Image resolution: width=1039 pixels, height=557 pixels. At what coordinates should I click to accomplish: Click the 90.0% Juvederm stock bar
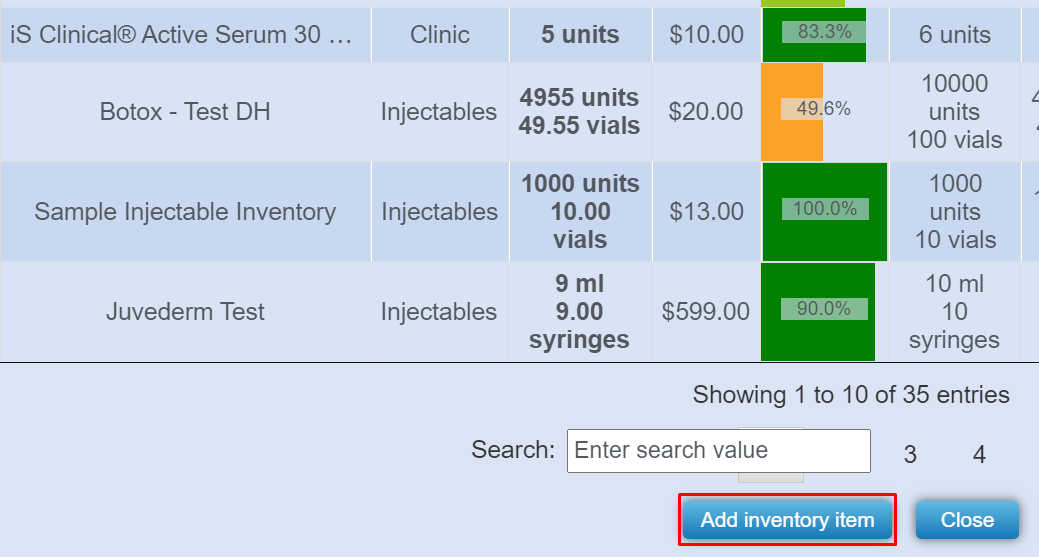coord(817,311)
